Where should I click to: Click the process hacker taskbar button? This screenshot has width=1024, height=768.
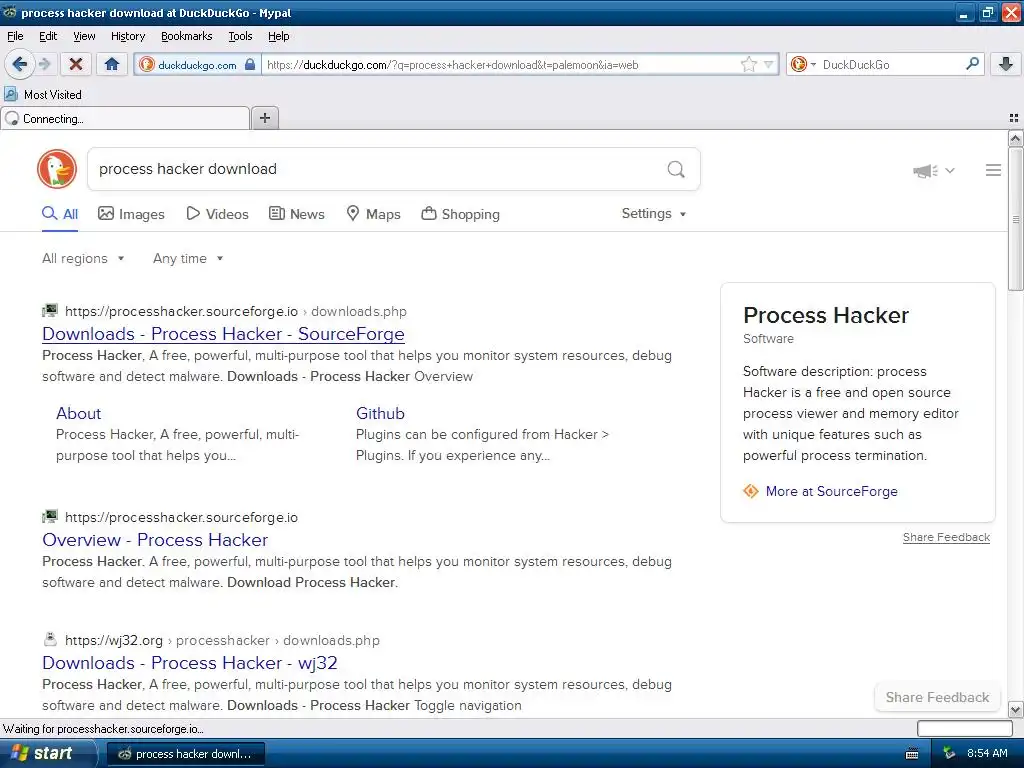click(x=185, y=754)
